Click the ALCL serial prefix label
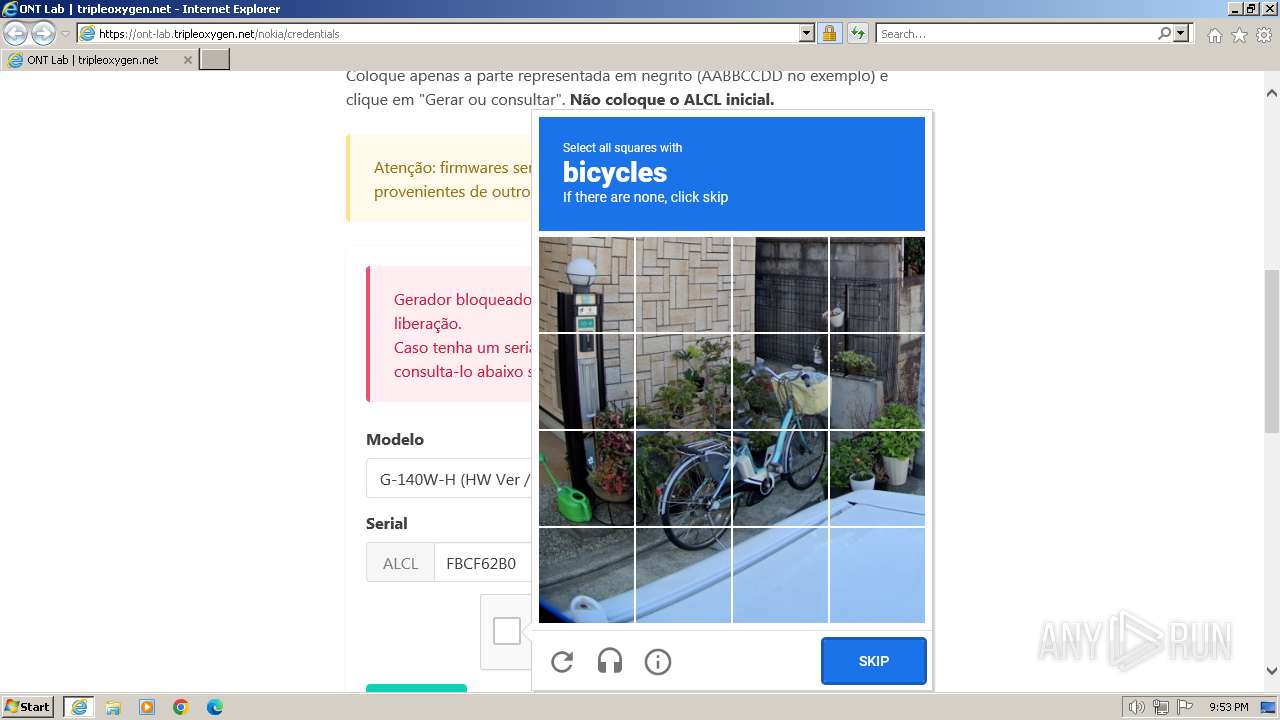Image resolution: width=1280 pixels, height=720 pixels. [x=400, y=563]
